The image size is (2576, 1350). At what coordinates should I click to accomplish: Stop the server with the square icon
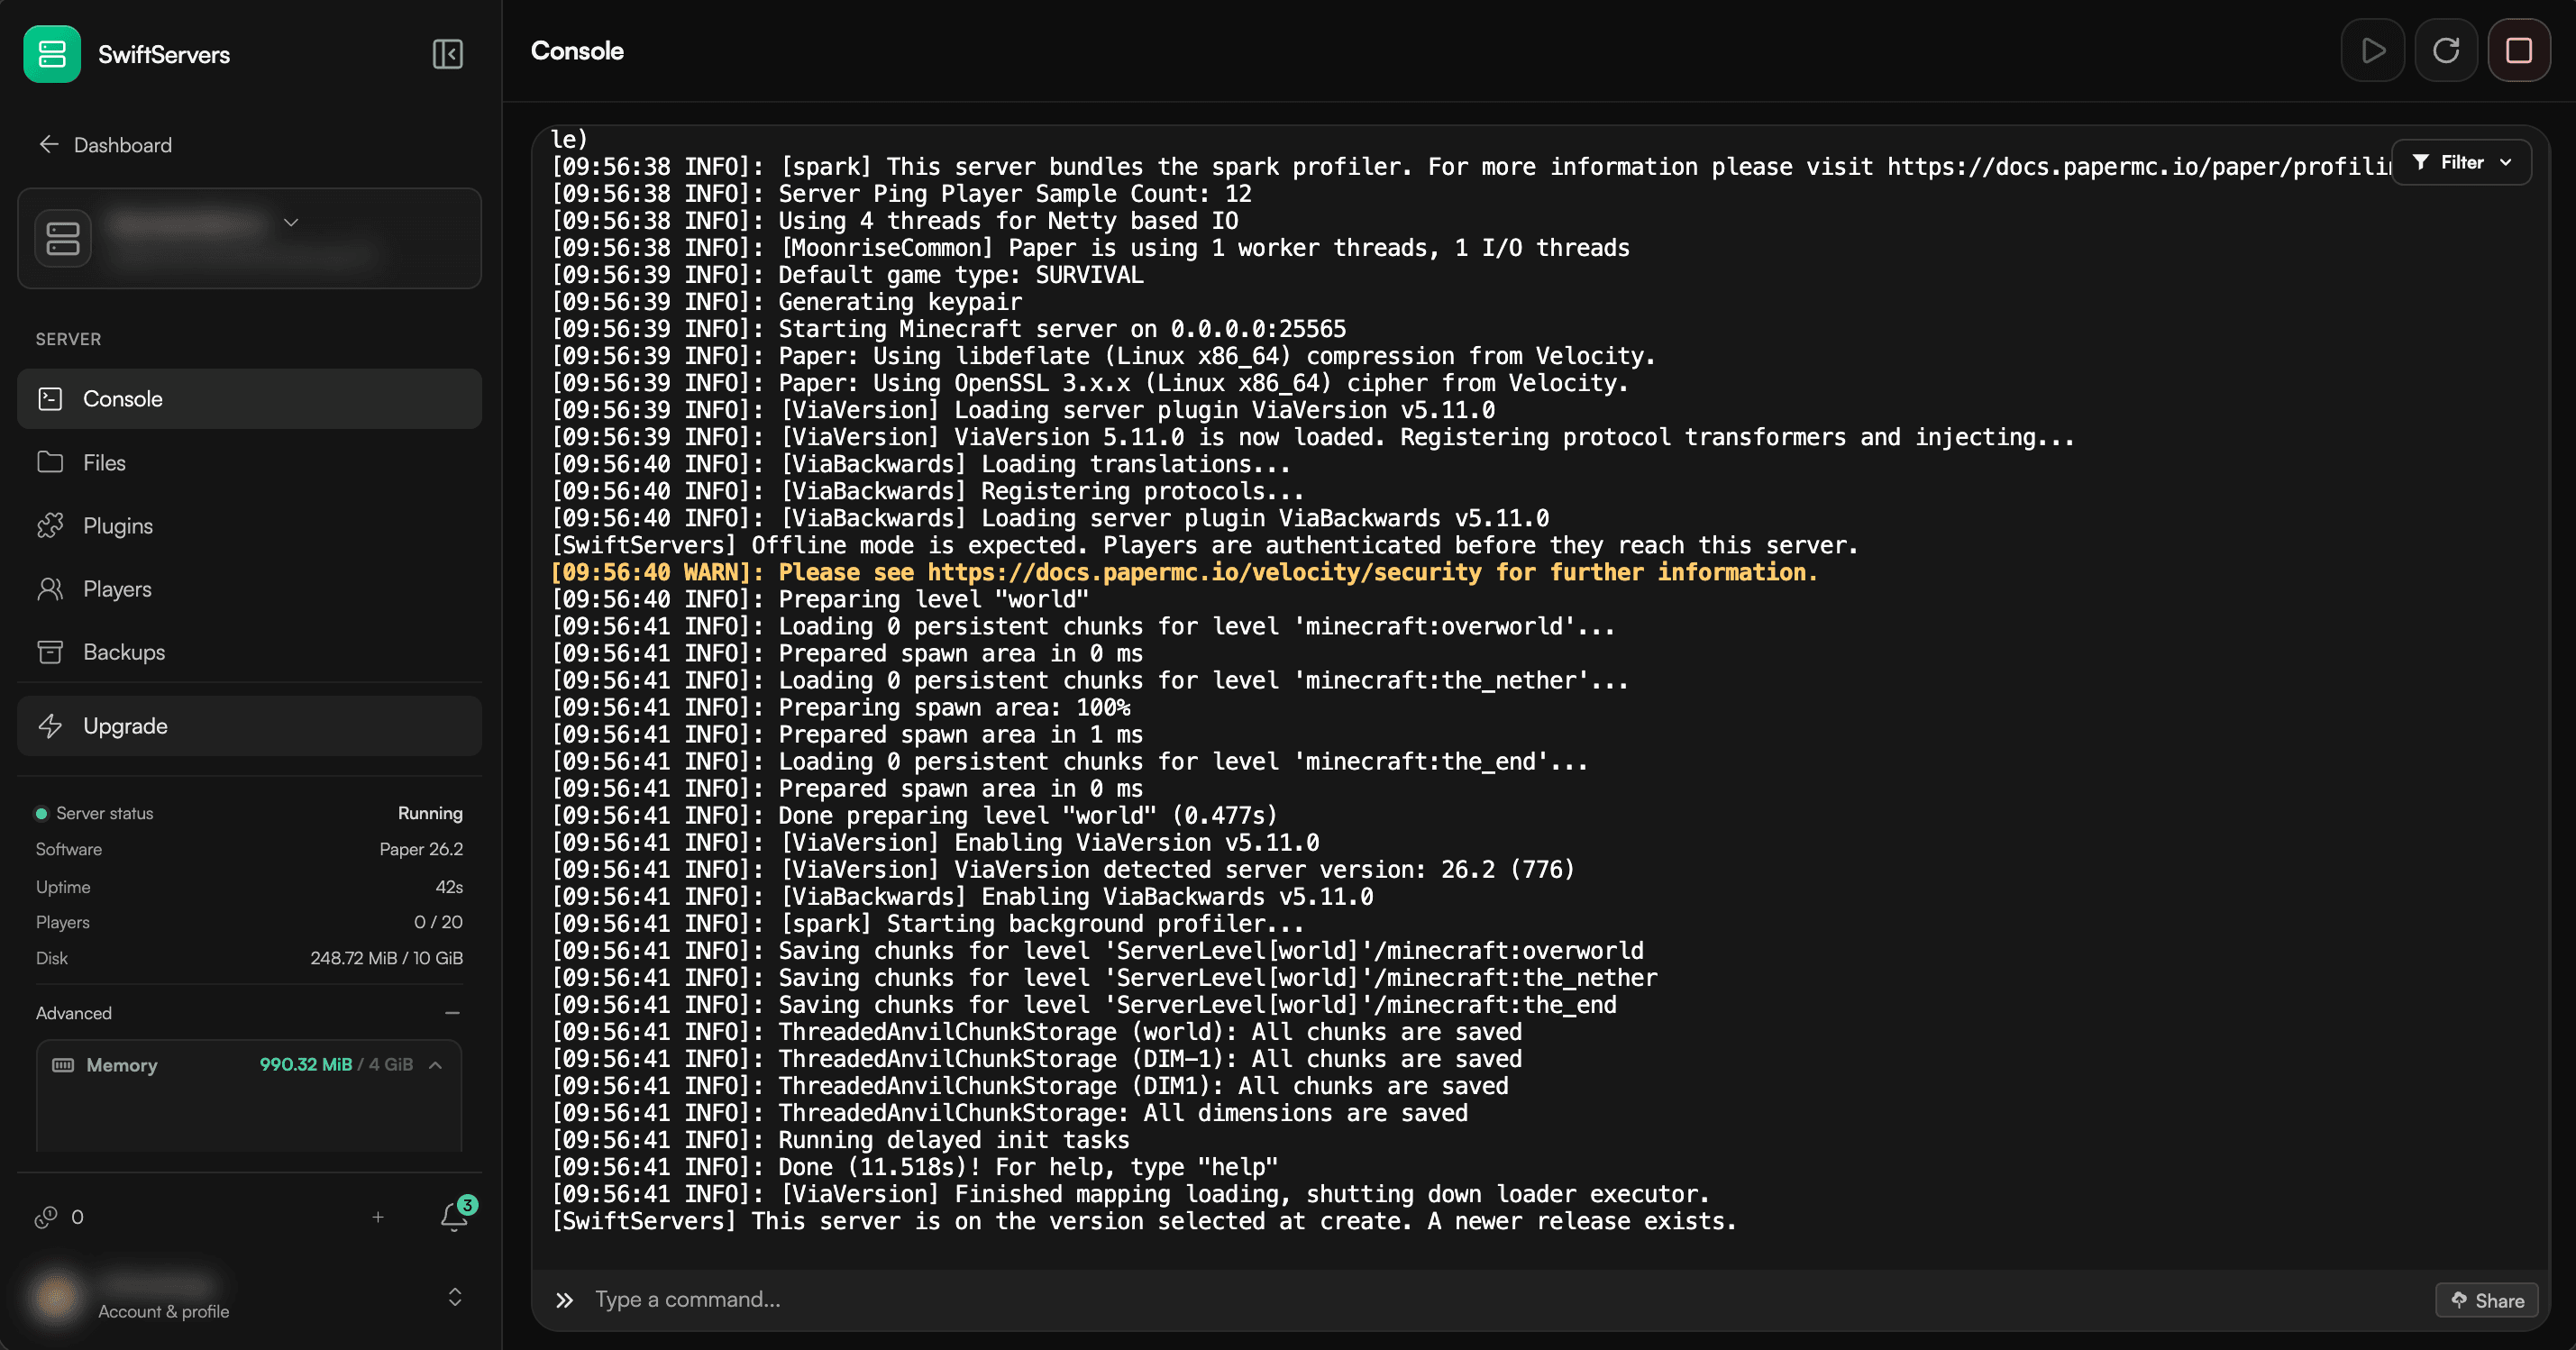(2519, 50)
